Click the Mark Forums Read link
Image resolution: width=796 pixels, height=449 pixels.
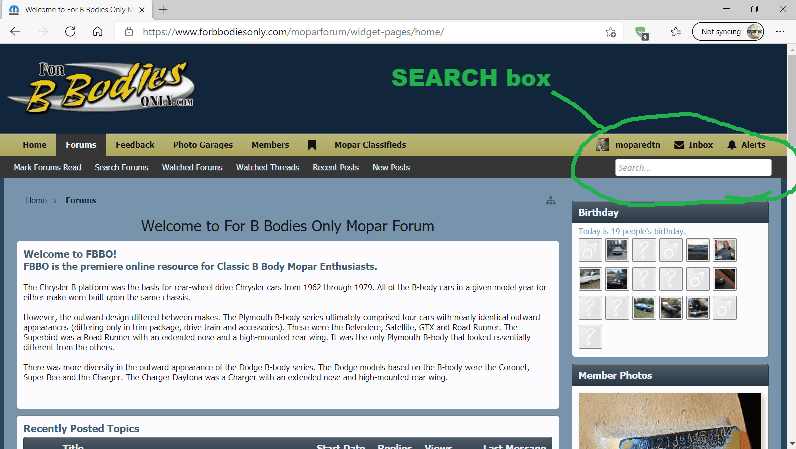pos(47,167)
